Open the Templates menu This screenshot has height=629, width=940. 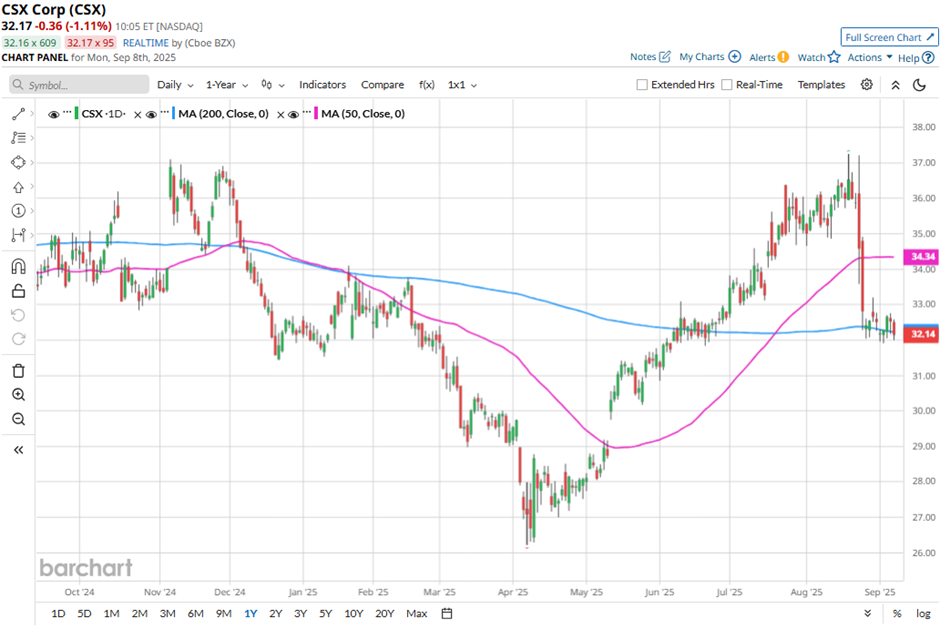tap(821, 85)
